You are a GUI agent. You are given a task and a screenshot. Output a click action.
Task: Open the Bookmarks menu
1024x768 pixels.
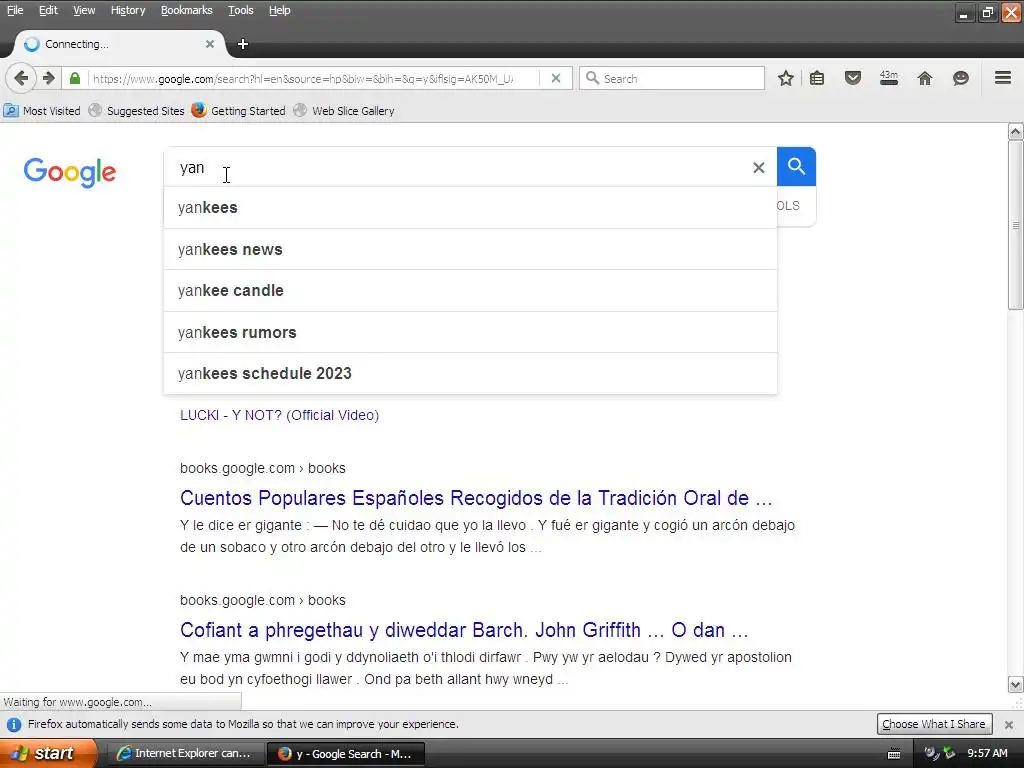[x=187, y=10]
